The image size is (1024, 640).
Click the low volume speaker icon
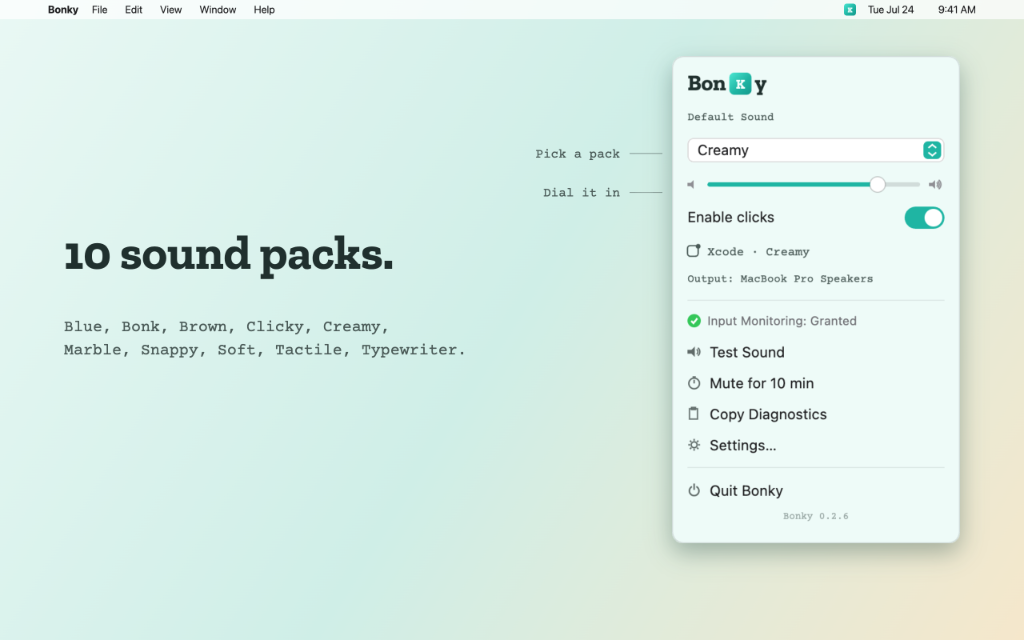pyautogui.click(x=691, y=185)
